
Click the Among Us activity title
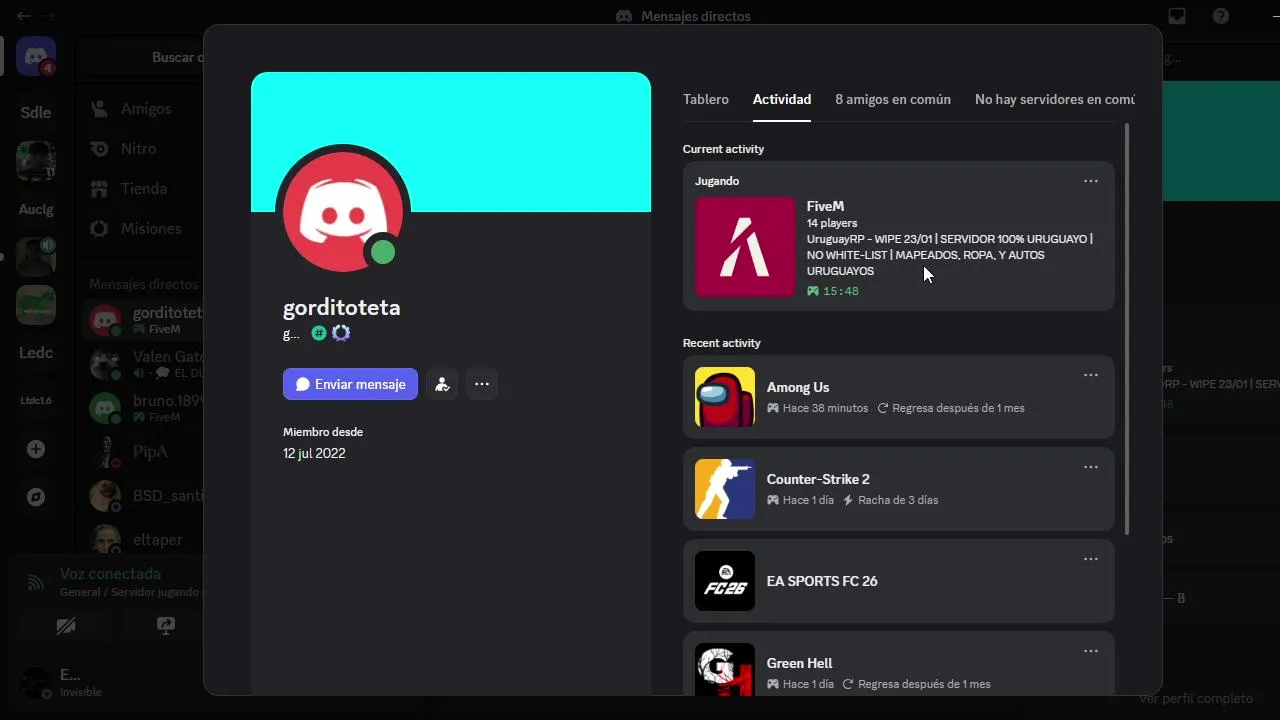tap(798, 387)
